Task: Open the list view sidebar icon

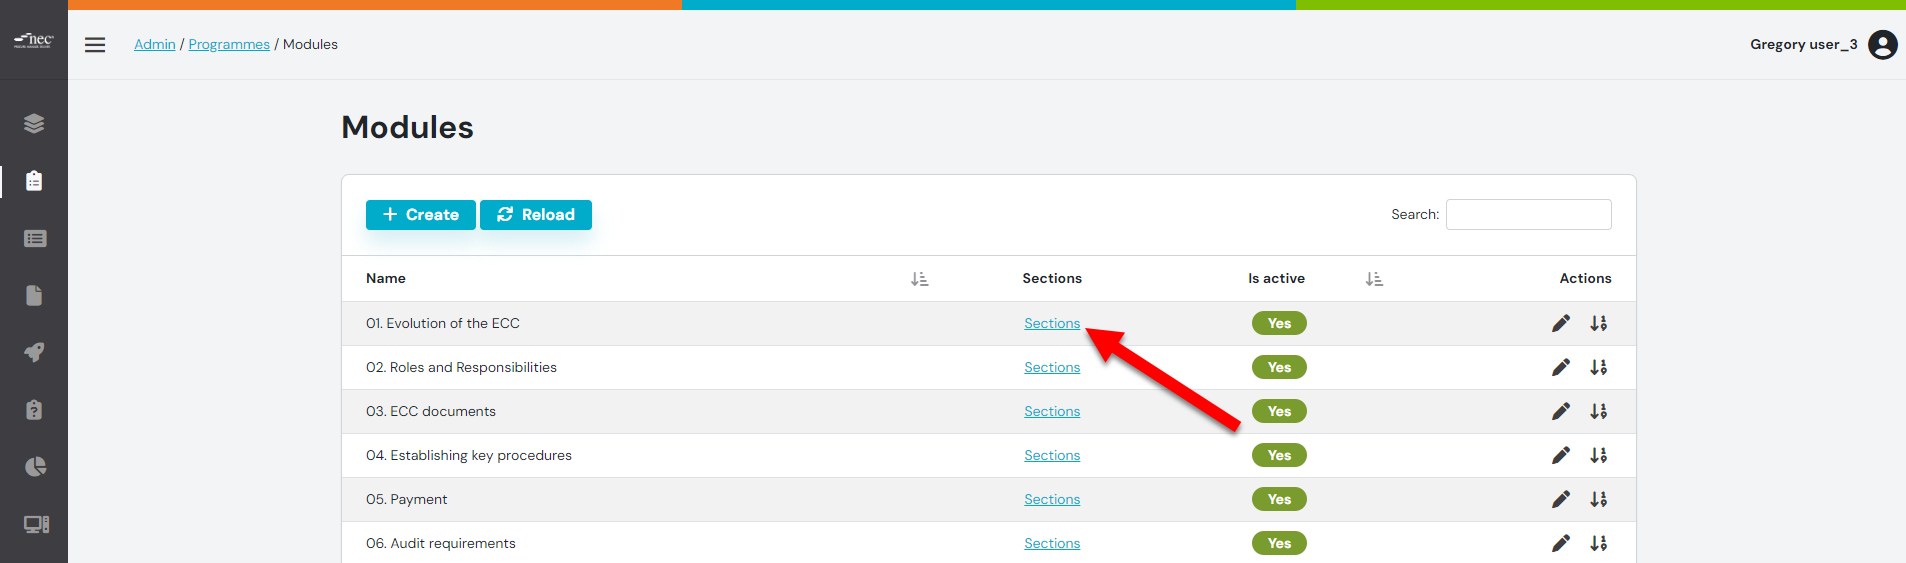Action: 35,238
